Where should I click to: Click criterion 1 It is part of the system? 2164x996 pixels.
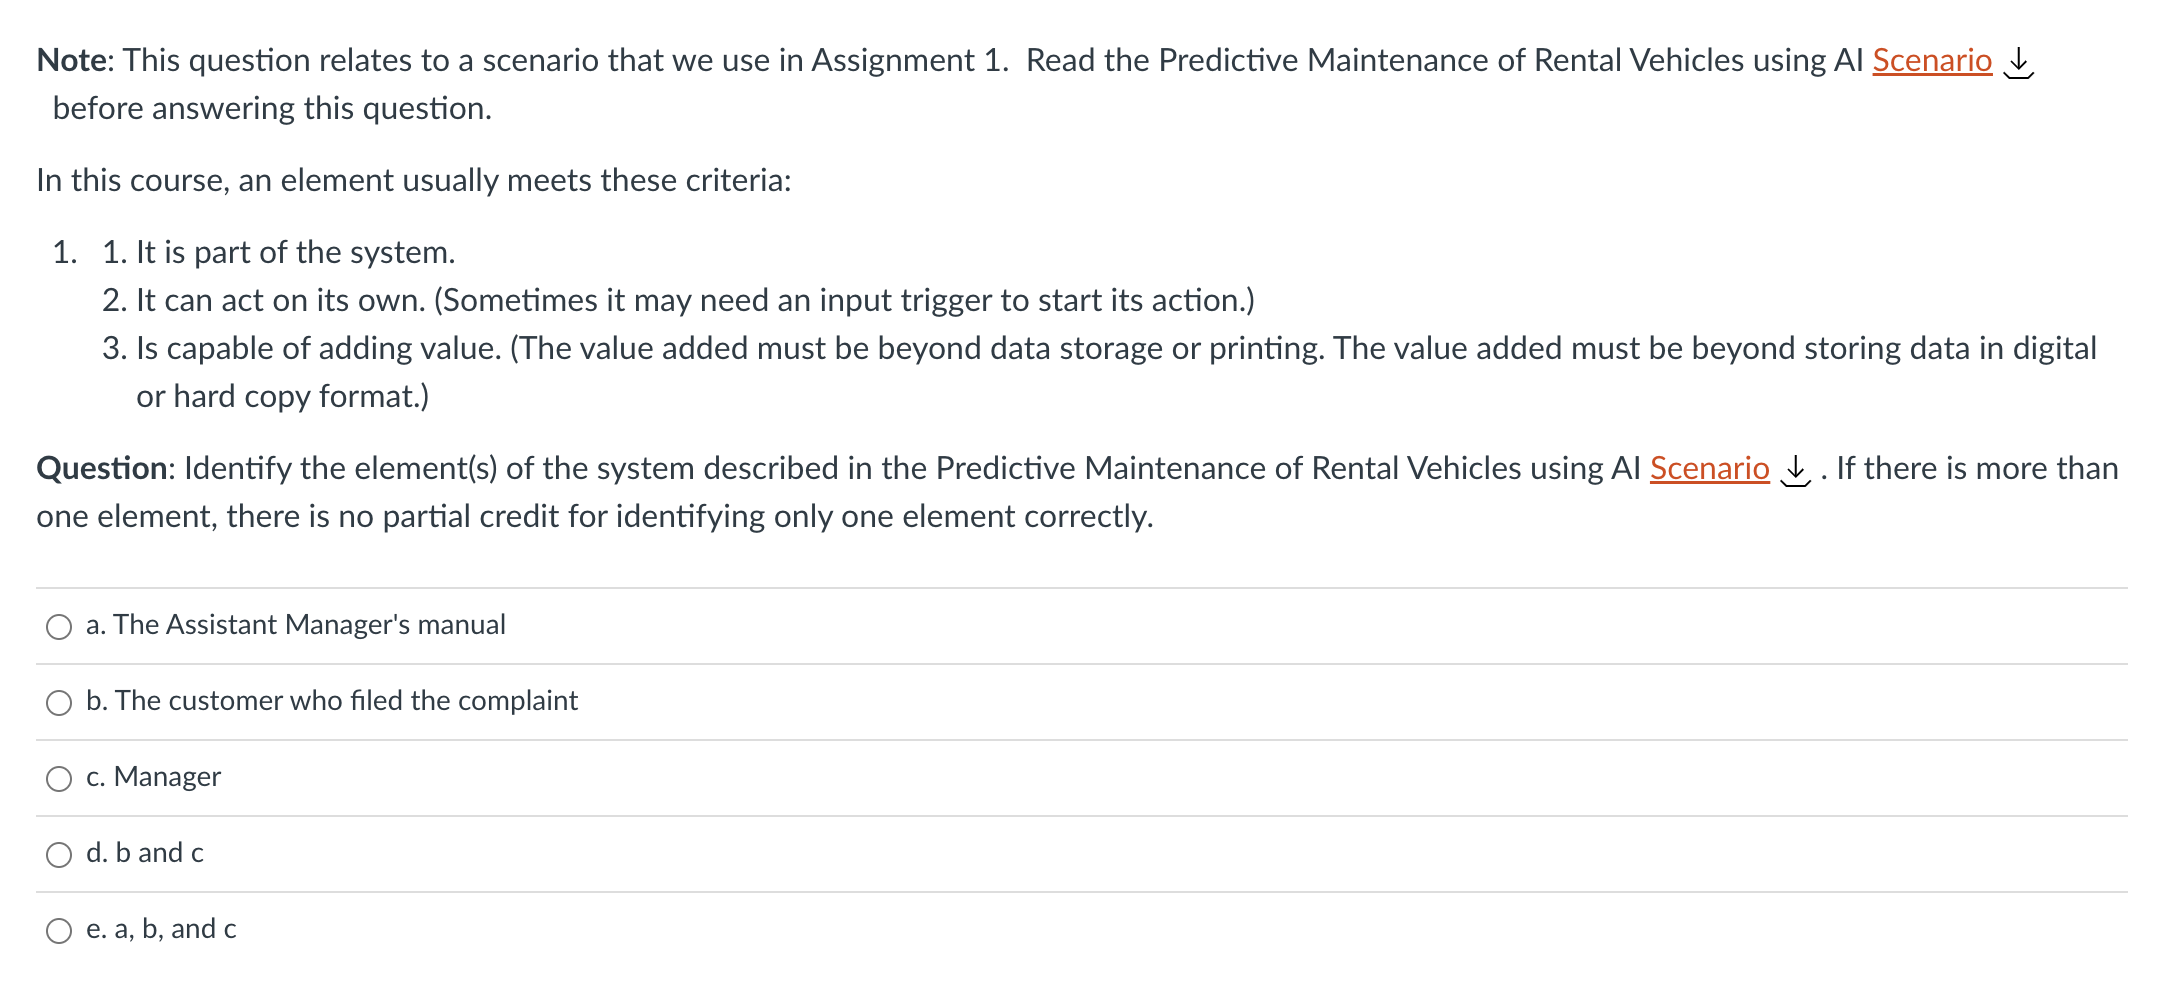point(279,252)
